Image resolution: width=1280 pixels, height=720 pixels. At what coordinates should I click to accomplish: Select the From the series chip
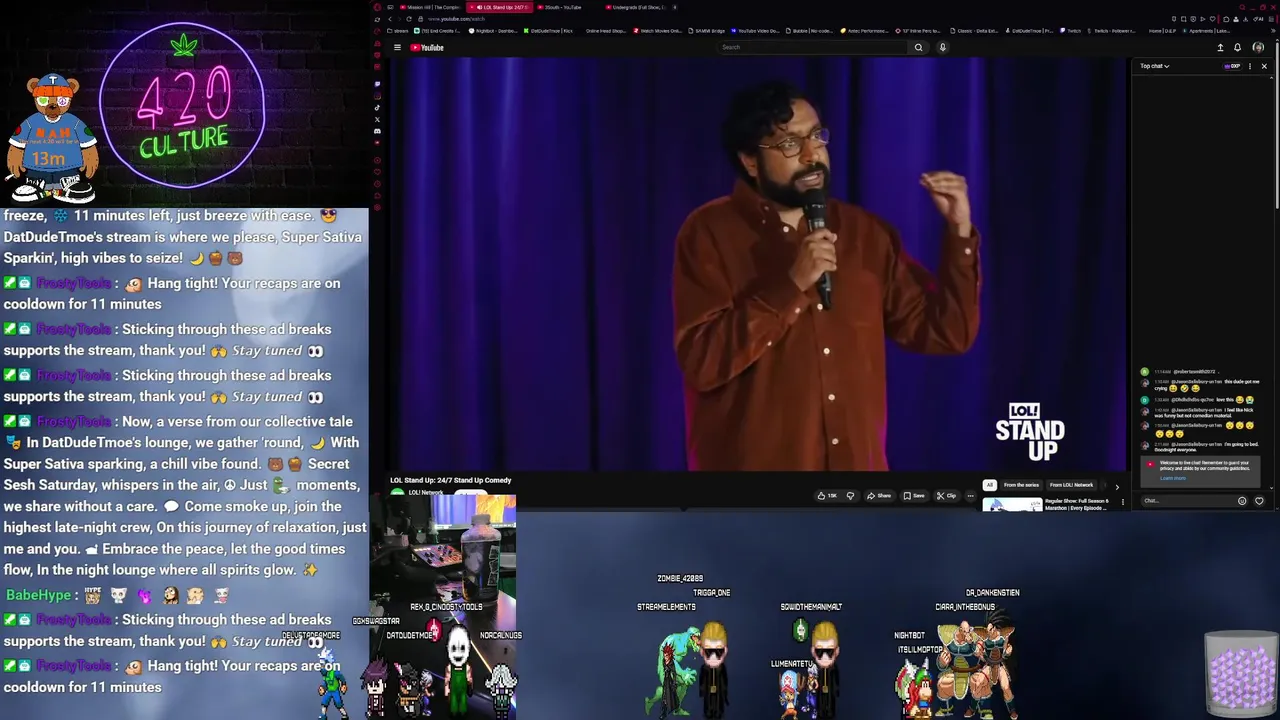tap(1021, 485)
